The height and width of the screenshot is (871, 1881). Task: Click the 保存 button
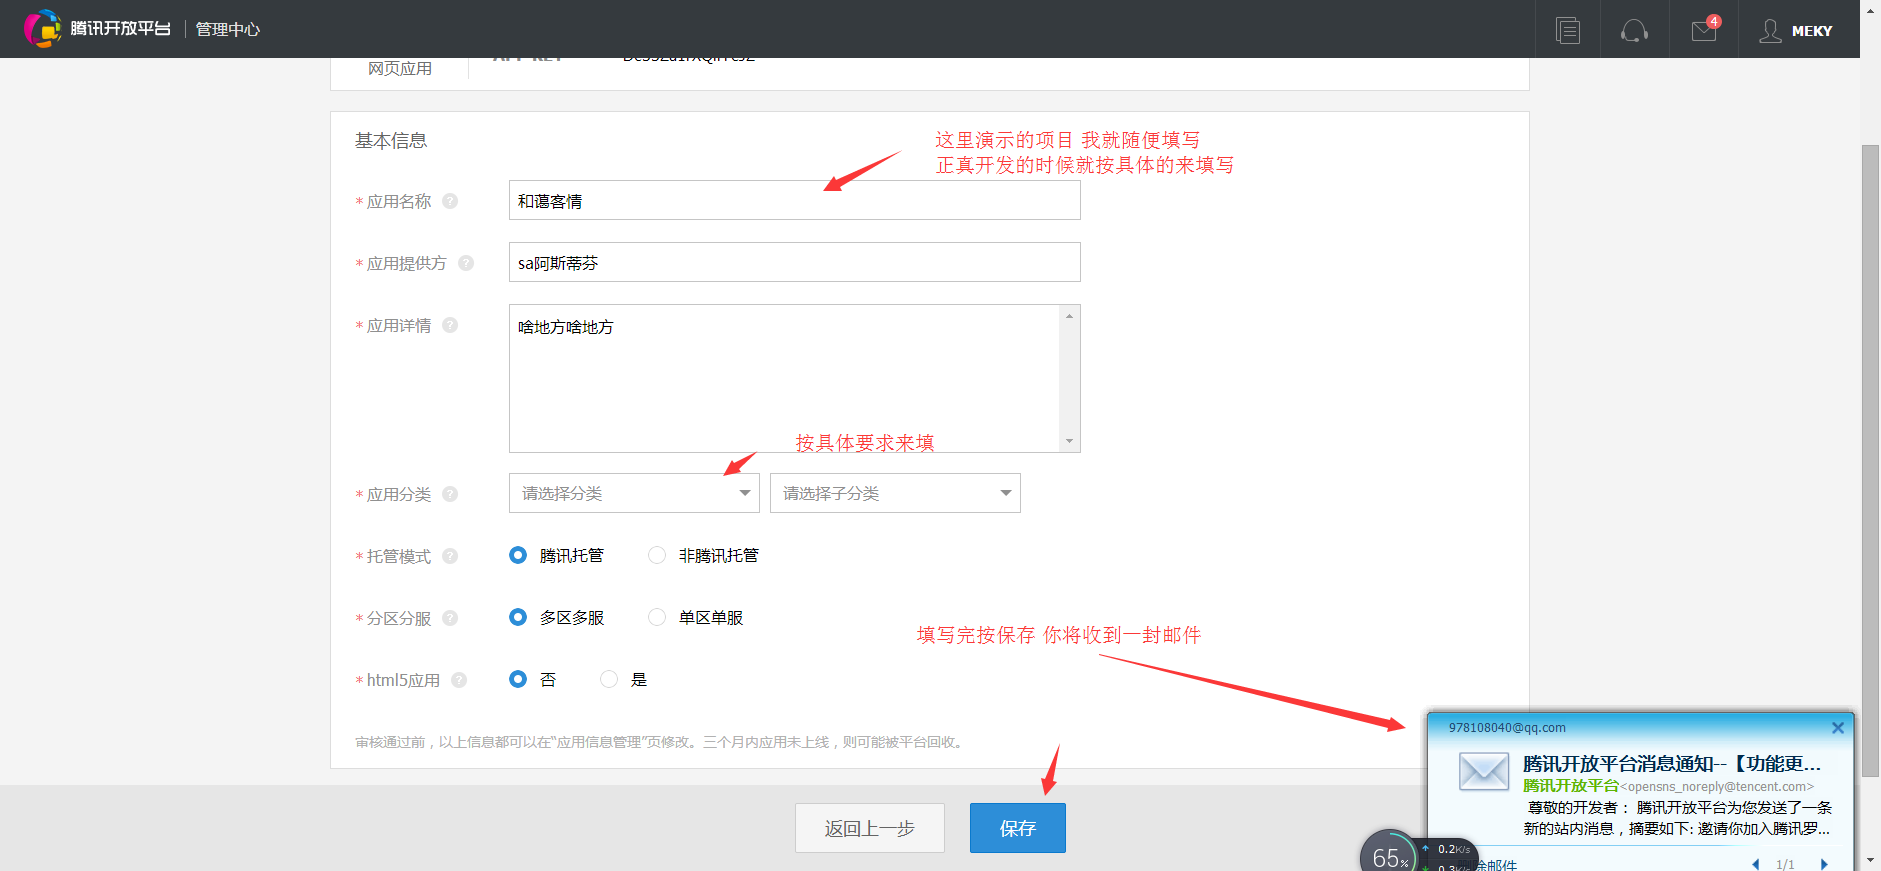click(1018, 828)
